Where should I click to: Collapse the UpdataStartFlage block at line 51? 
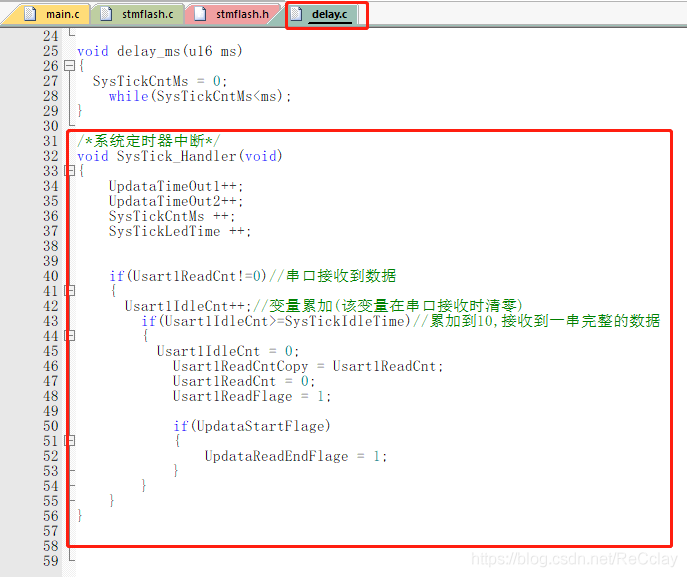(69, 441)
